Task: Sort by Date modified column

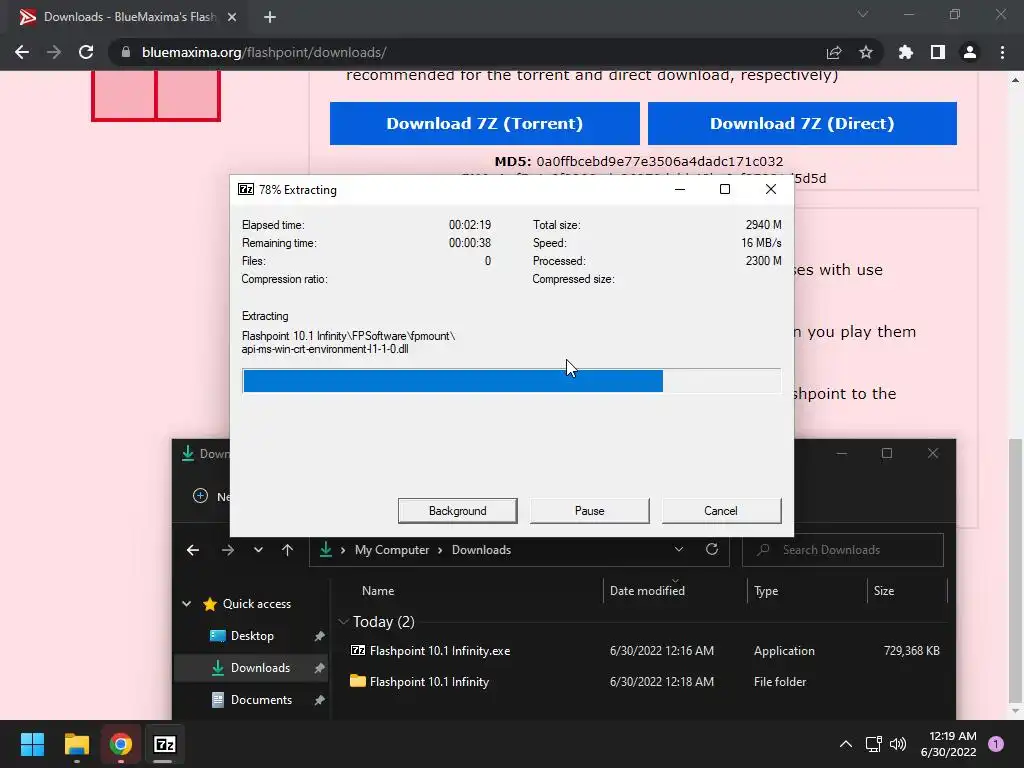Action: [x=647, y=591]
